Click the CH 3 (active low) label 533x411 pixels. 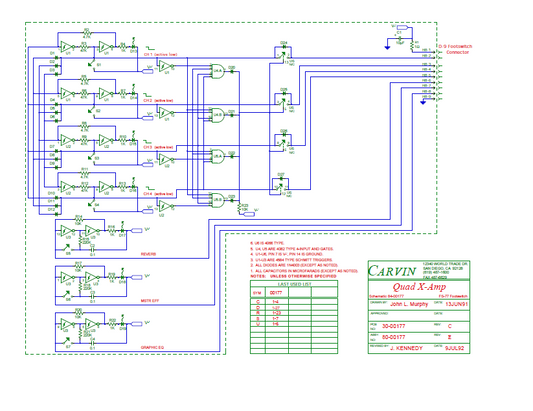[158, 147]
